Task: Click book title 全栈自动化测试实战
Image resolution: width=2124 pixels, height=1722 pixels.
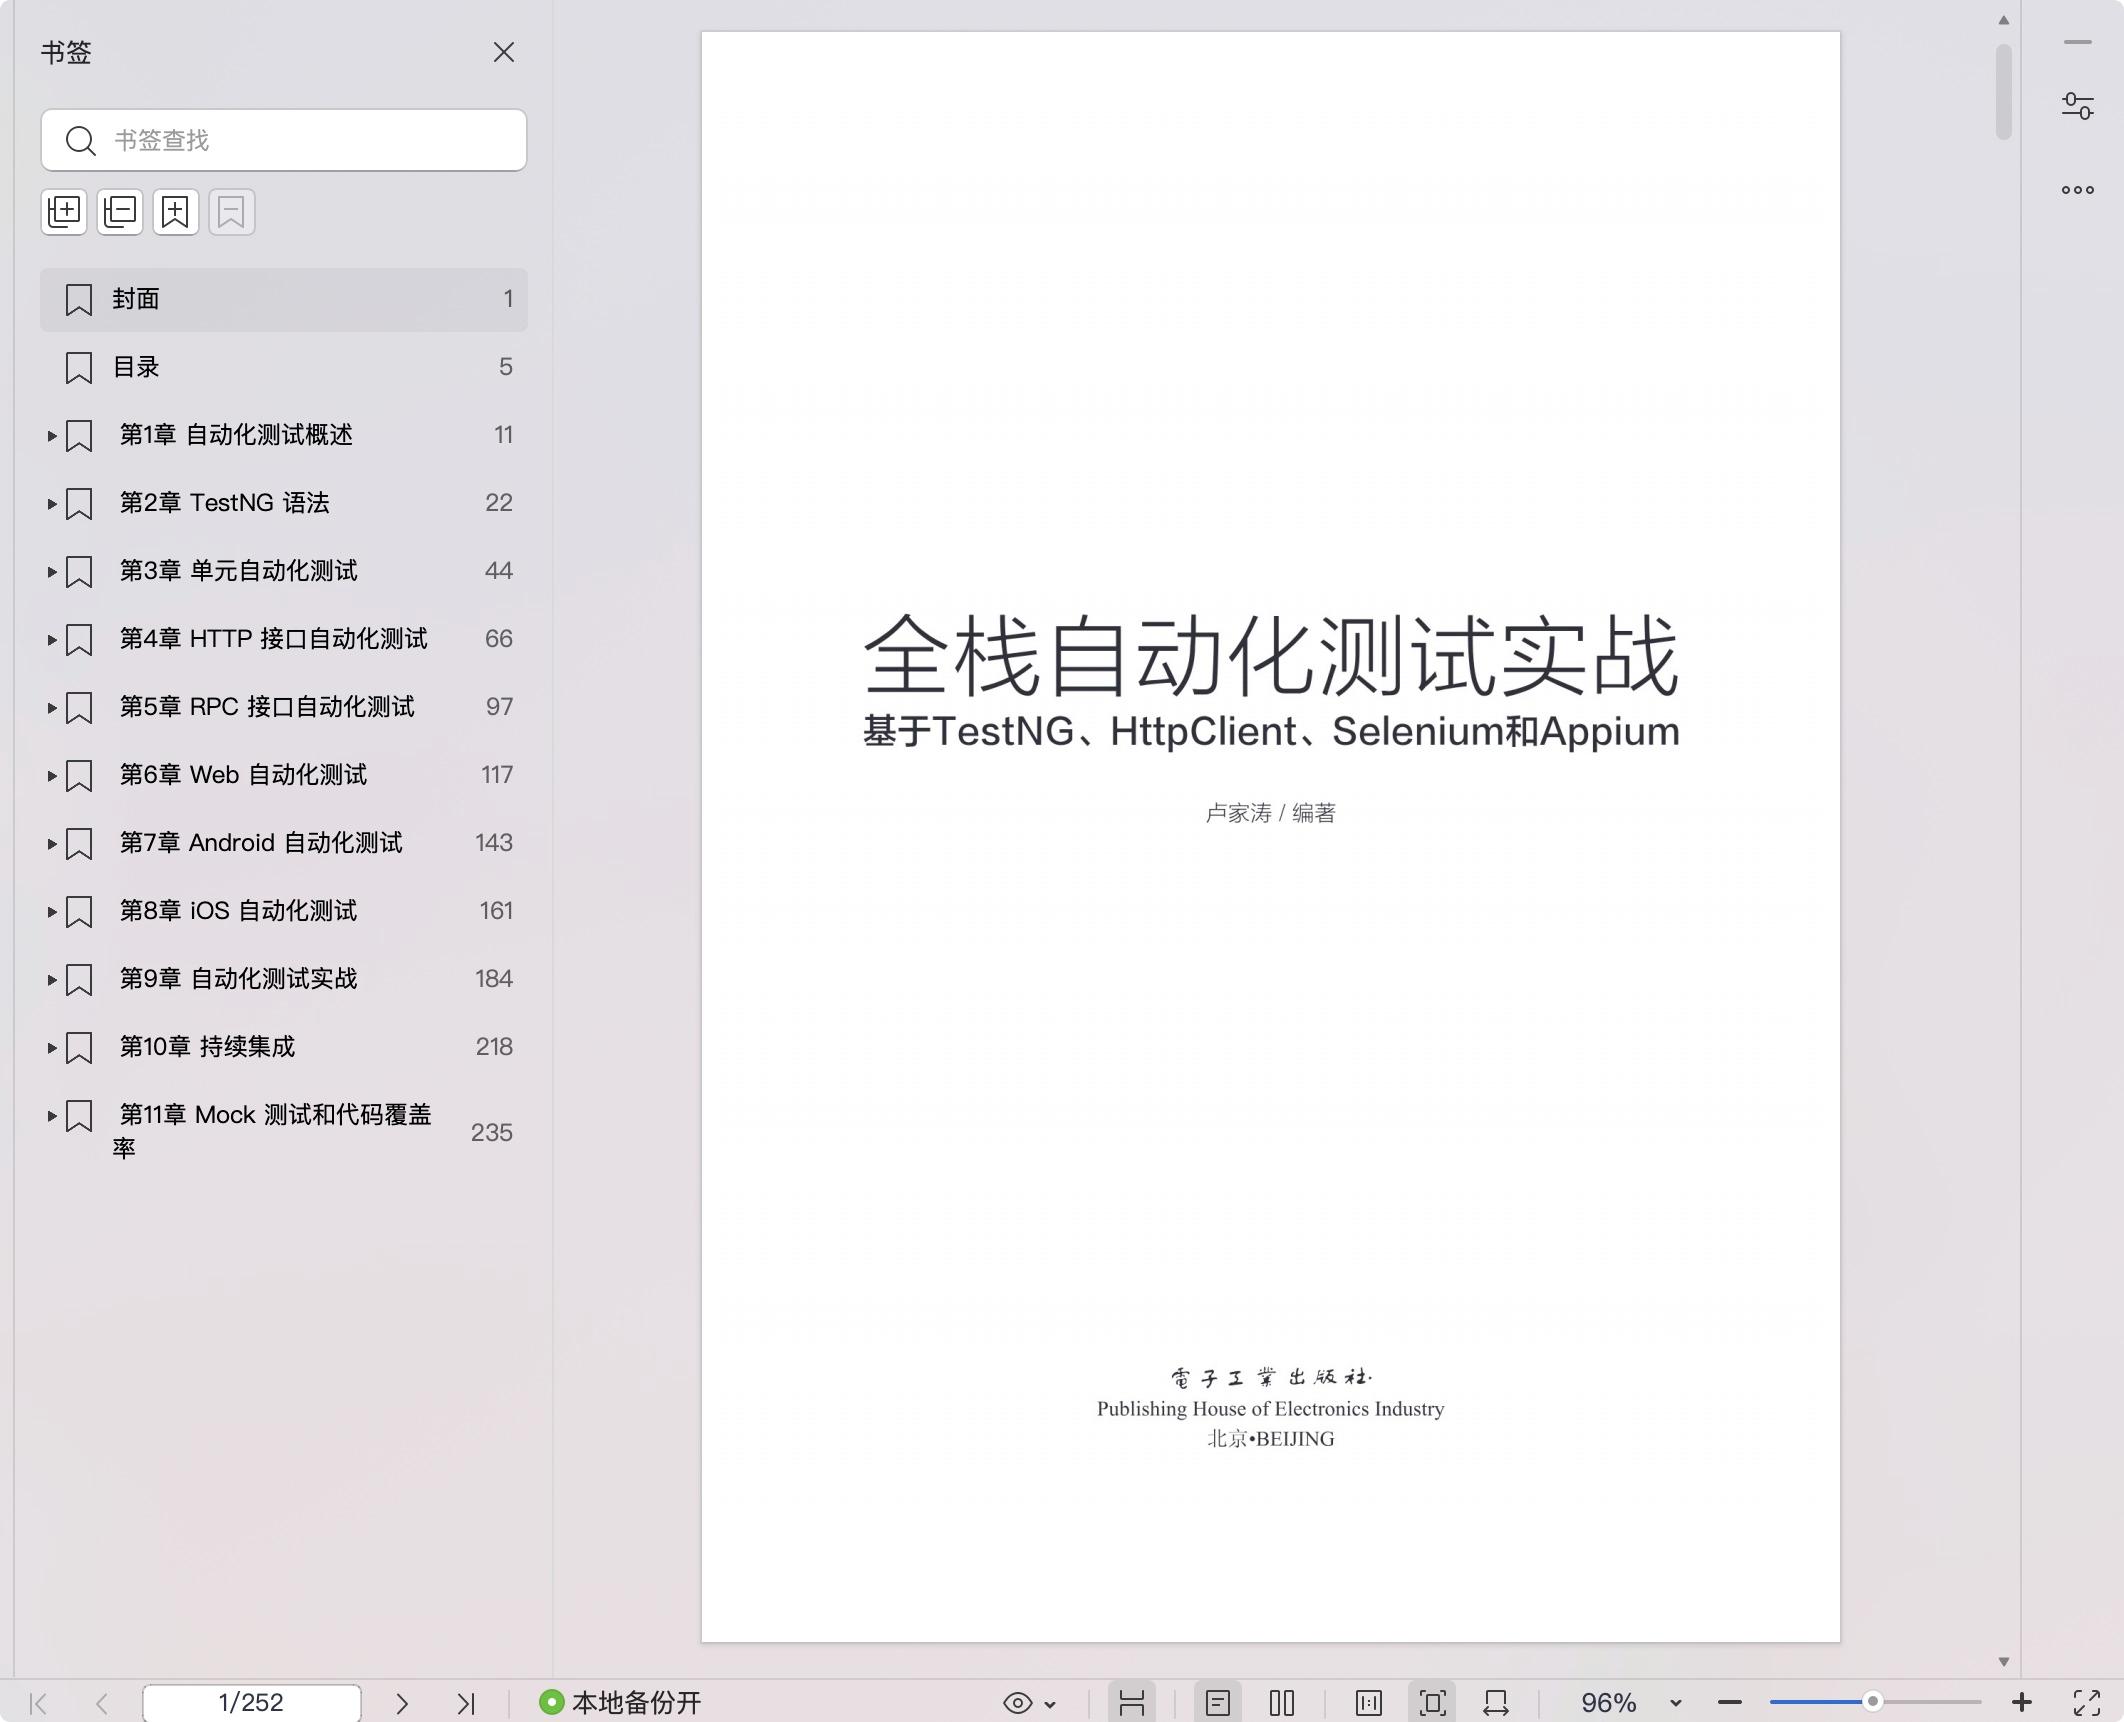Action: (1270, 656)
